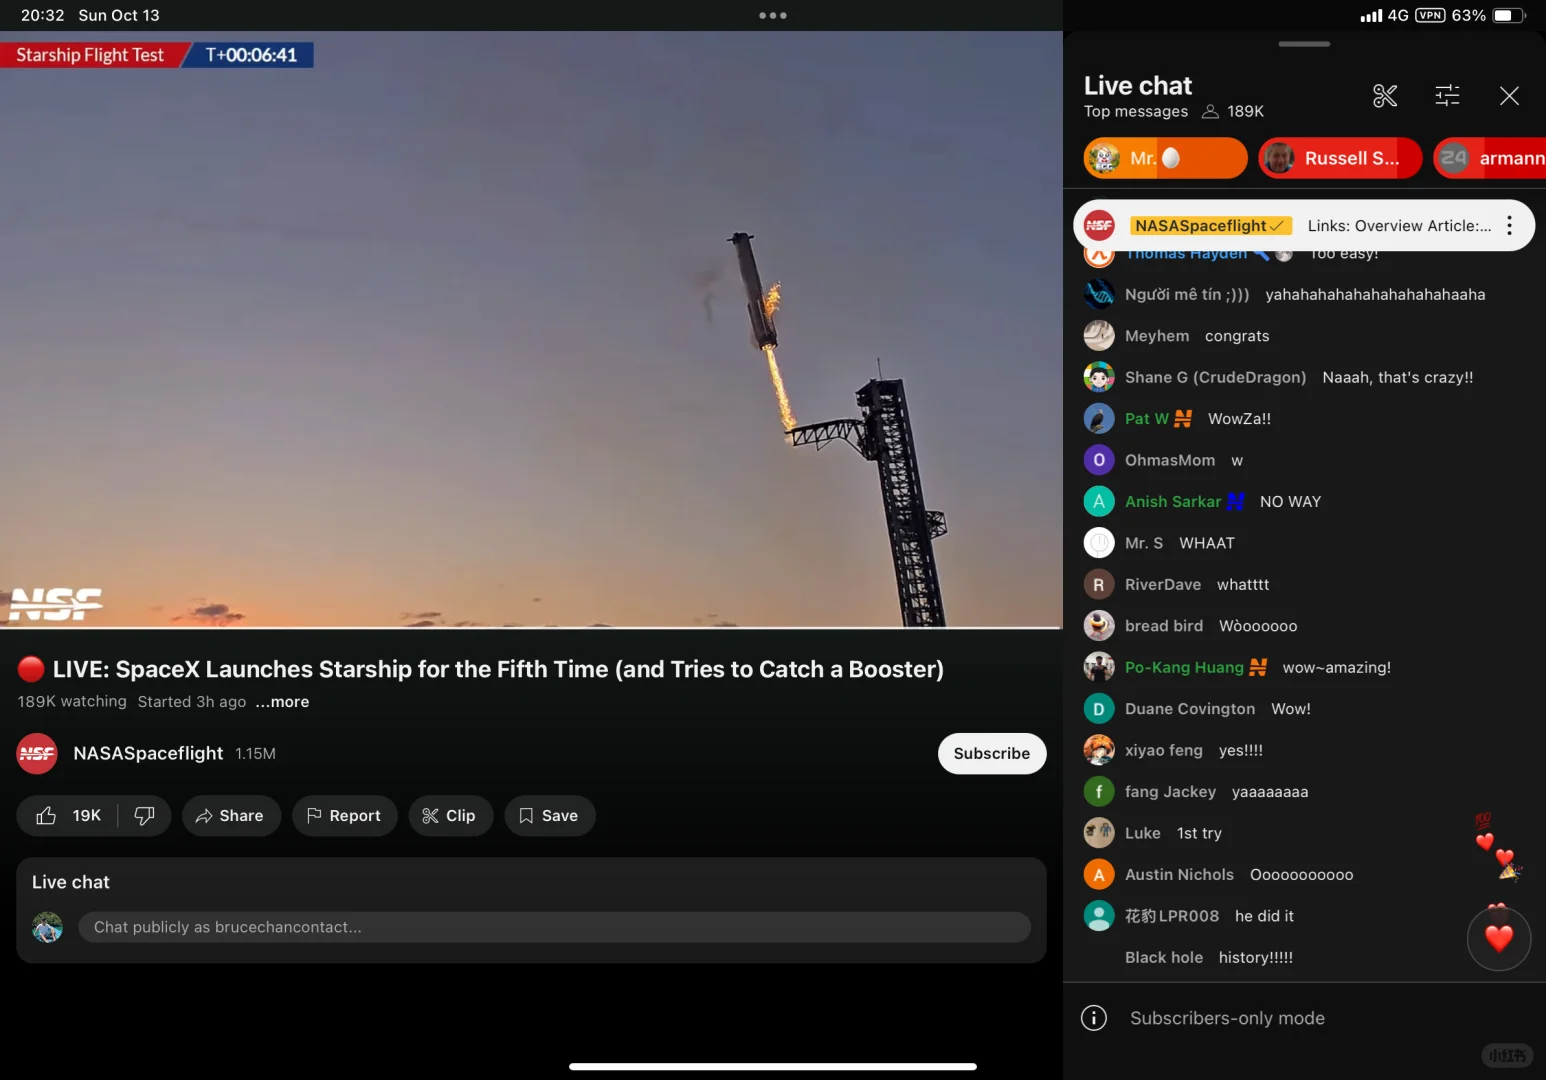
Task: Open Top messages chat mode selector
Action: coord(1136,112)
